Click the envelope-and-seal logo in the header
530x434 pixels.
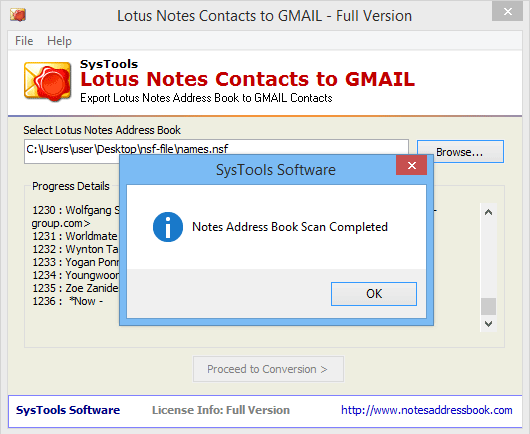[x=48, y=81]
